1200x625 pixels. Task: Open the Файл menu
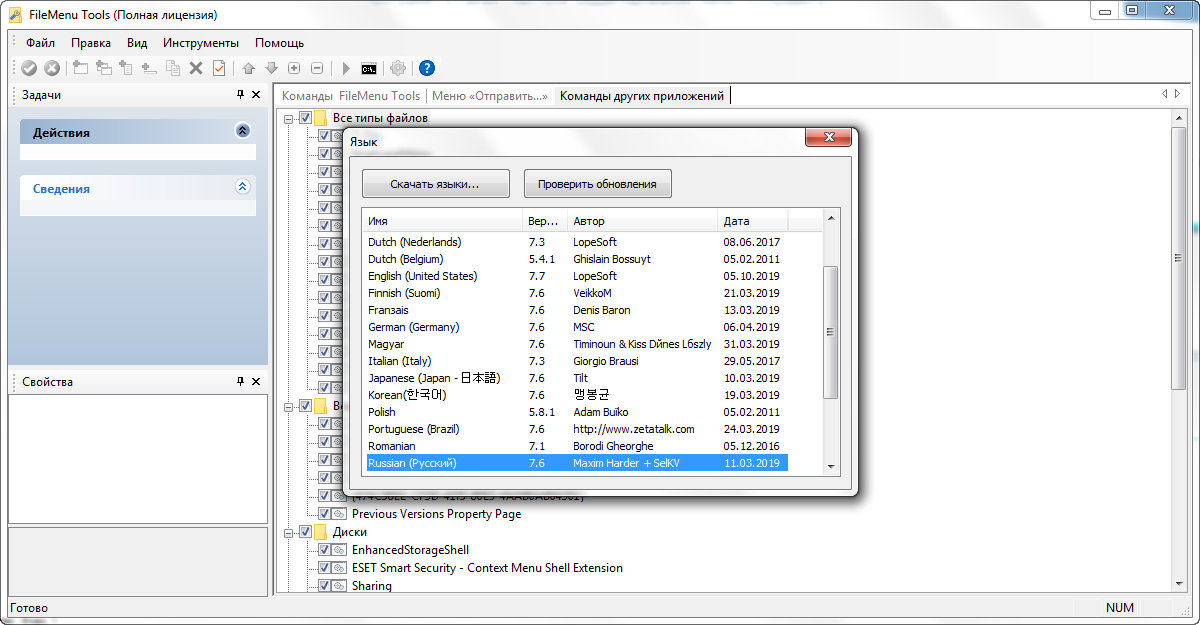click(x=41, y=43)
